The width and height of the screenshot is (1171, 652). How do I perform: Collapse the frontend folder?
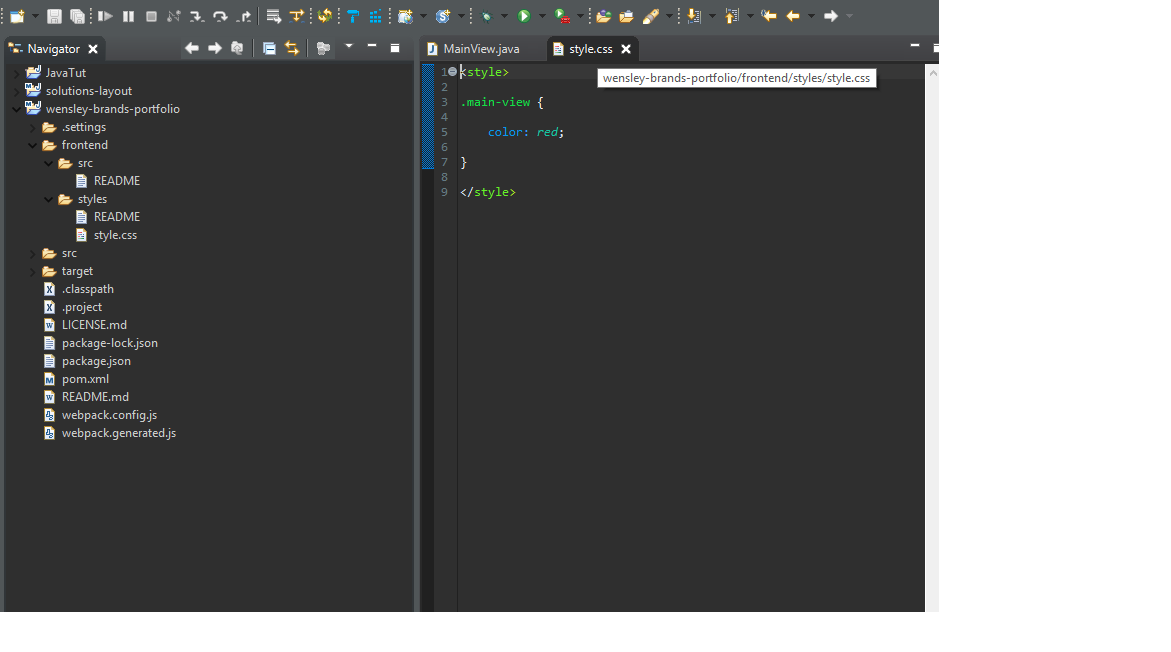pos(33,145)
